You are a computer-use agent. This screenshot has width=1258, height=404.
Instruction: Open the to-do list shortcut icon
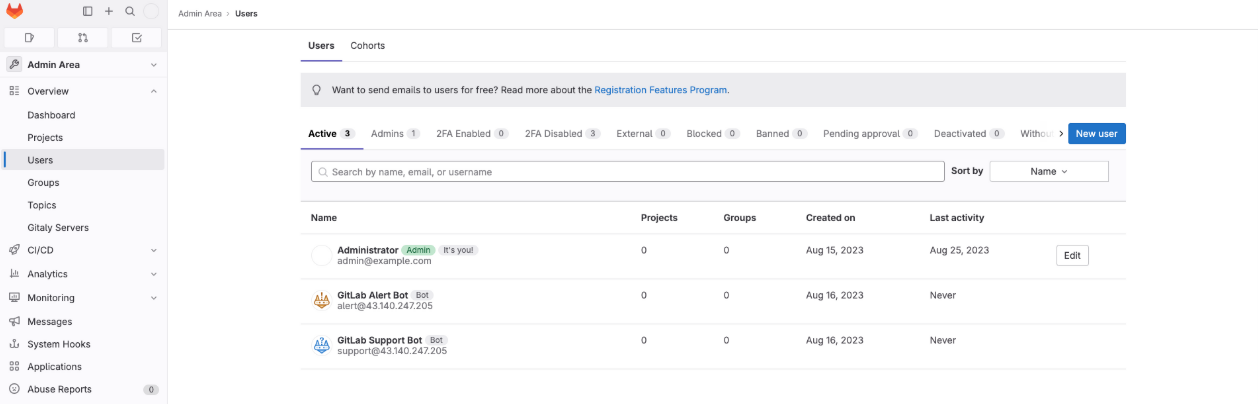[137, 37]
